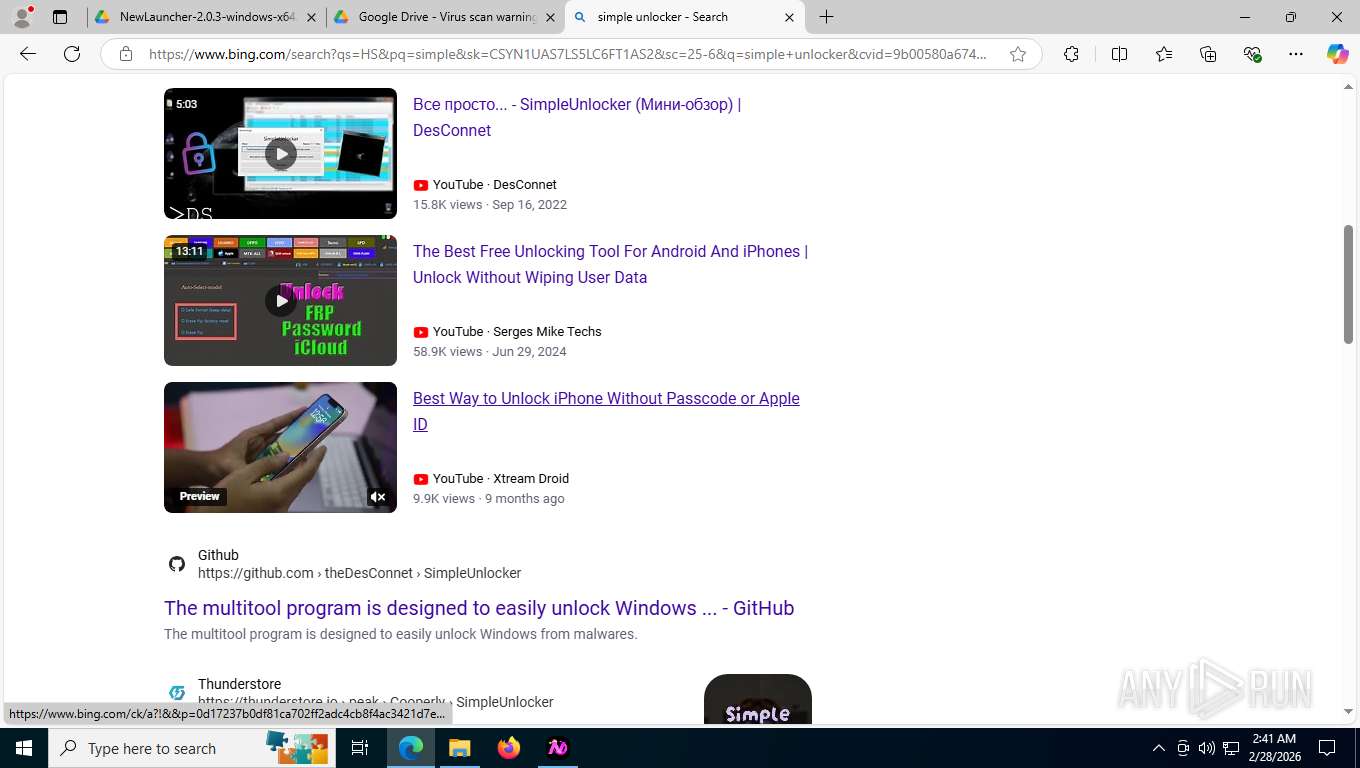The image size is (1360, 768).
Task: Open Microsoft Edge from the taskbar
Action: coord(410,748)
